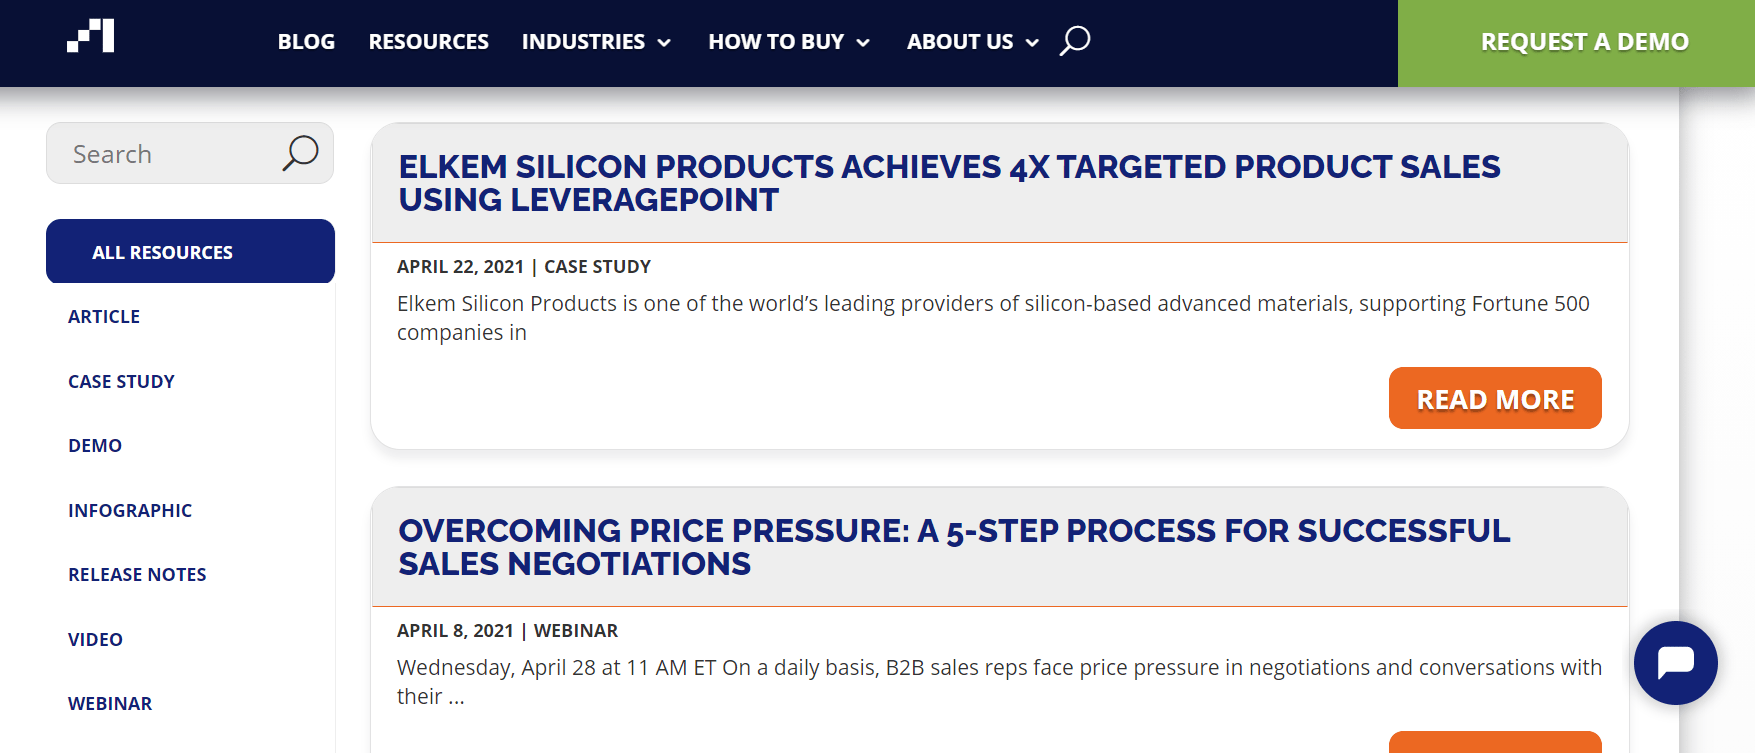The height and width of the screenshot is (753, 1755).
Task: Open the Blog menu item
Action: tap(306, 42)
